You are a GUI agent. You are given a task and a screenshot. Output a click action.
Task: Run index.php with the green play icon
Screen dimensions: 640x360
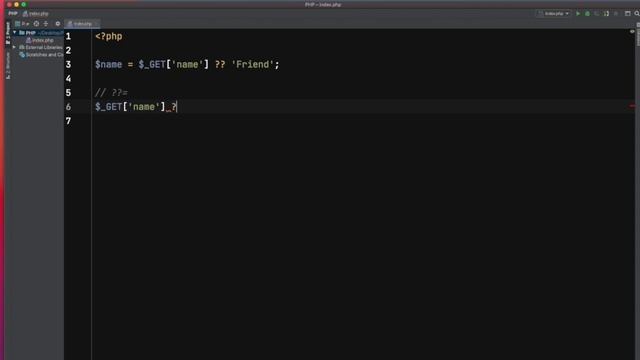(x=578, y=13)
